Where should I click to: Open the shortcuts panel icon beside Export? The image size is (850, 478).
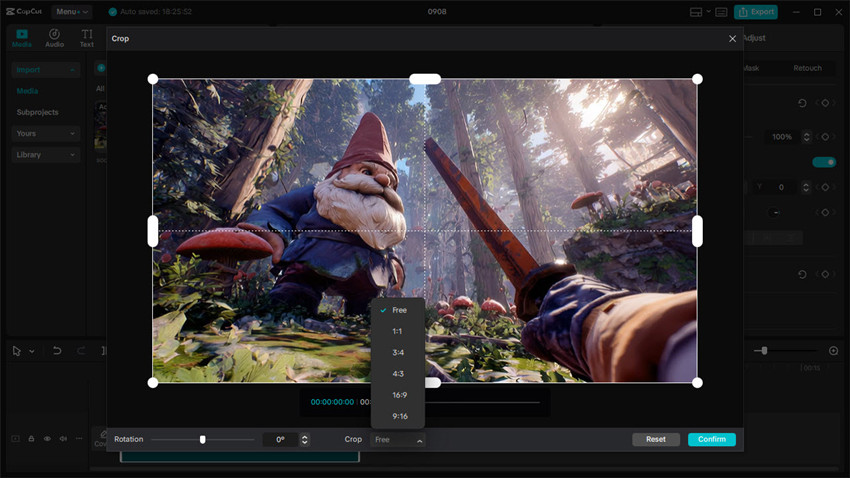click(x=721, y=12)
